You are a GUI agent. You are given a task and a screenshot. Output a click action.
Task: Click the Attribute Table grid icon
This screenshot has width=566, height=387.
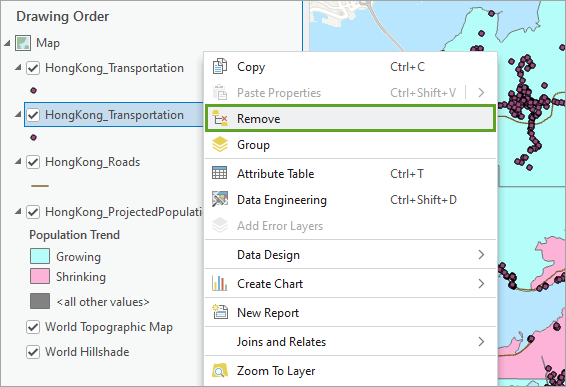[x=219, y=173]
